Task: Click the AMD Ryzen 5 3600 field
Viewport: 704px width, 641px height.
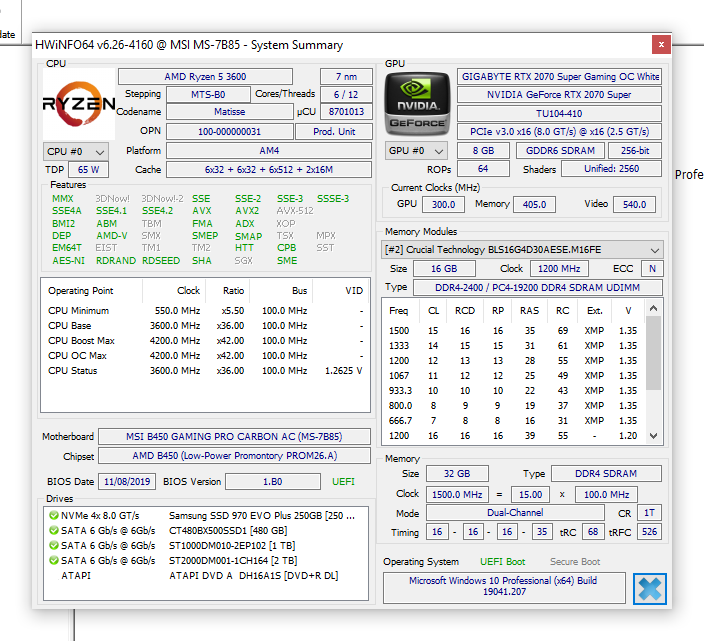Action: (205, 76)
